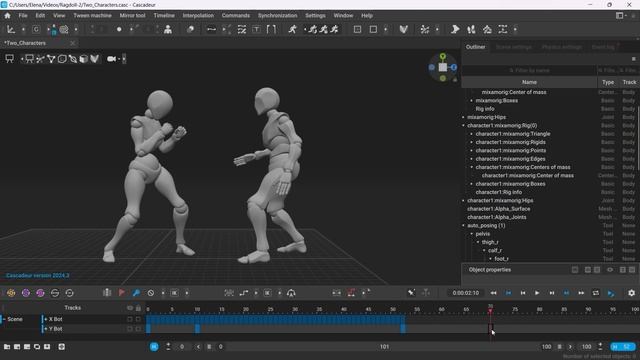
Task: Switch to the Scene settings tab
Action: pyautogui.click(x=513, y=47)
